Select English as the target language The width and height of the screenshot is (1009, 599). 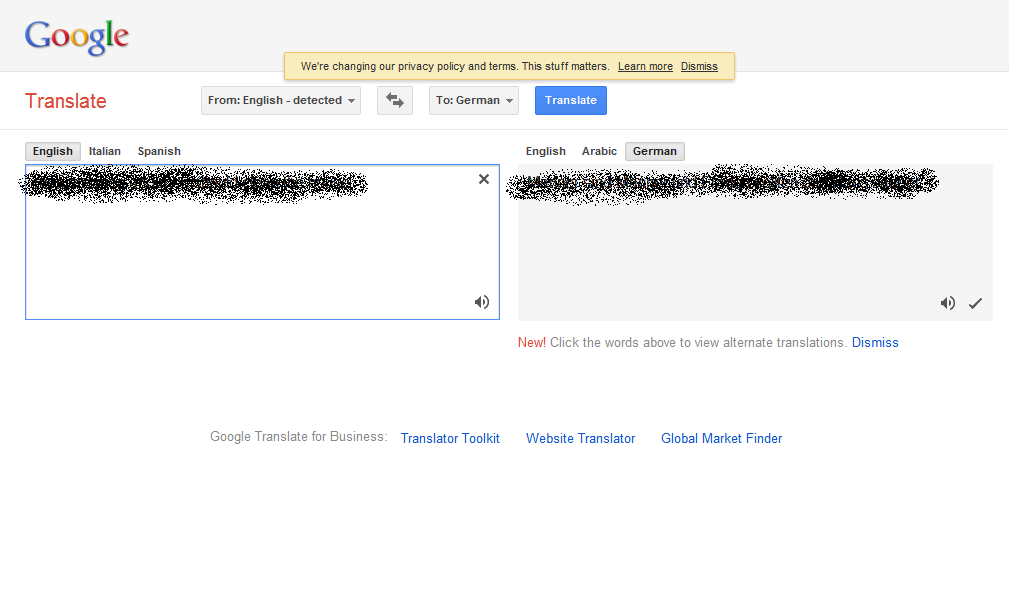pos(546,151)
